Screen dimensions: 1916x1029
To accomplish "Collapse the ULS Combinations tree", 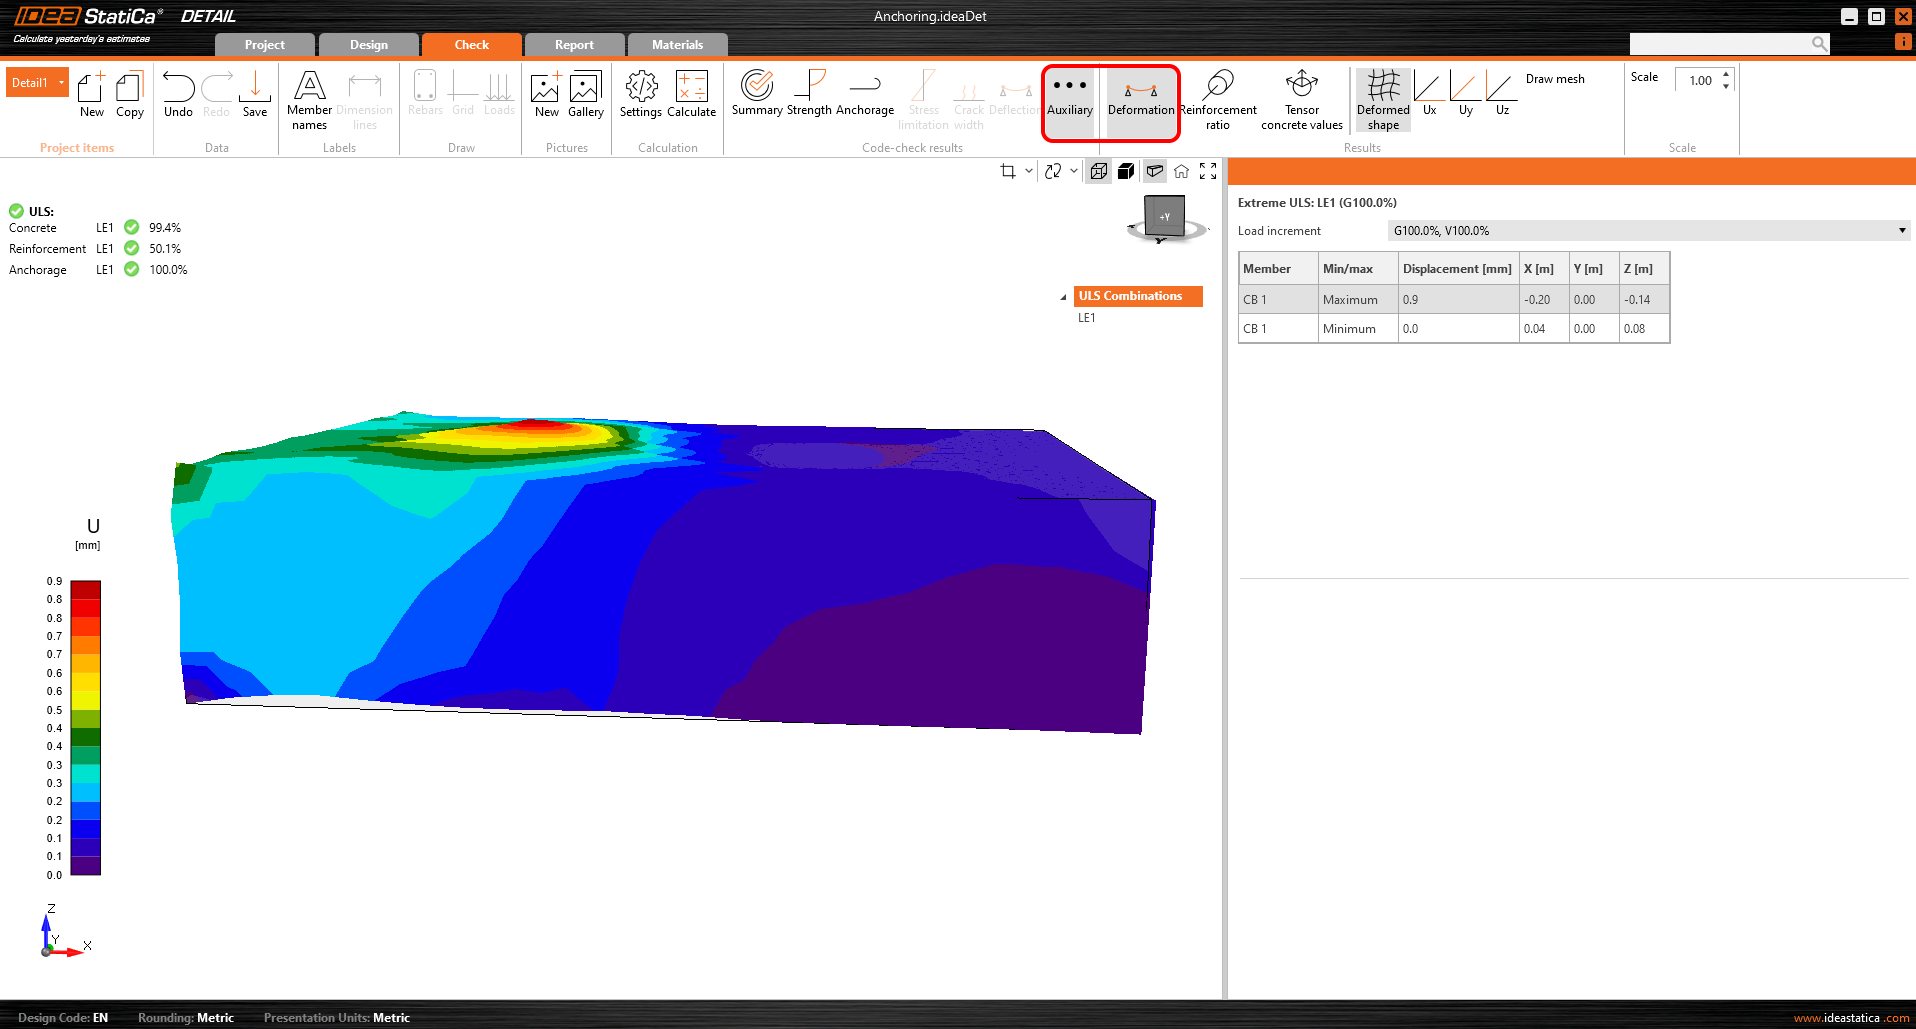I will [1063, 297].
